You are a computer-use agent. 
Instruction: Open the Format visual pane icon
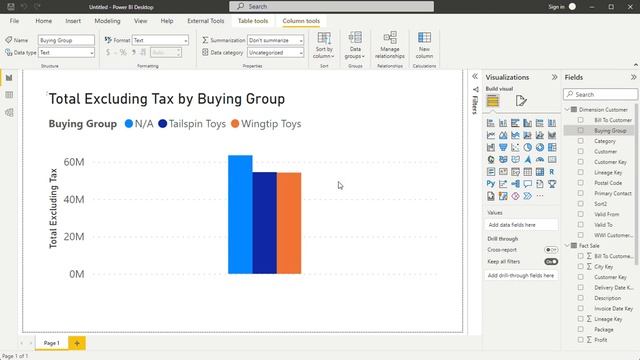521,101
